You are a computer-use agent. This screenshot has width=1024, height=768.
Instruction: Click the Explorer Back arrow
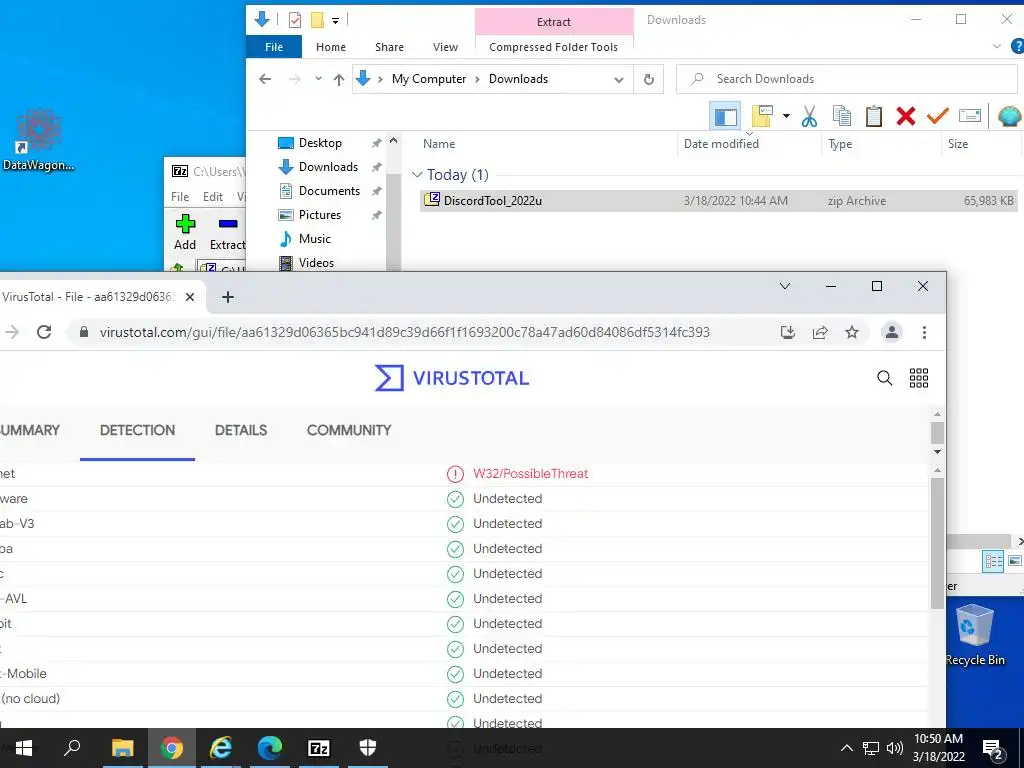(x=264, y=79)
